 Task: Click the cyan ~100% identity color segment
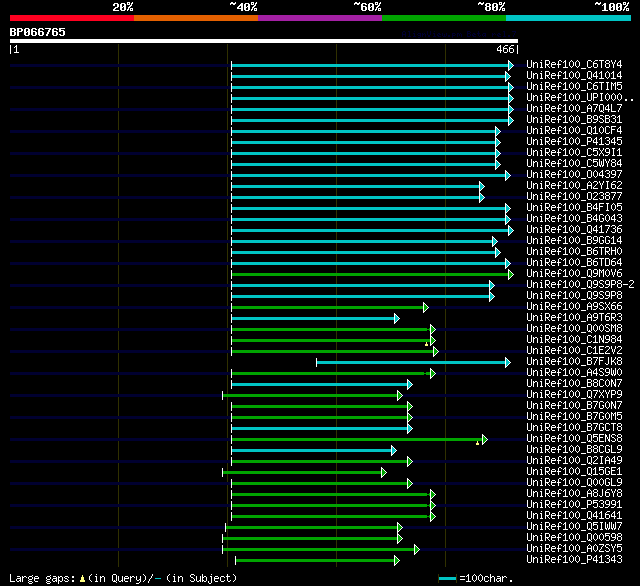569,18
